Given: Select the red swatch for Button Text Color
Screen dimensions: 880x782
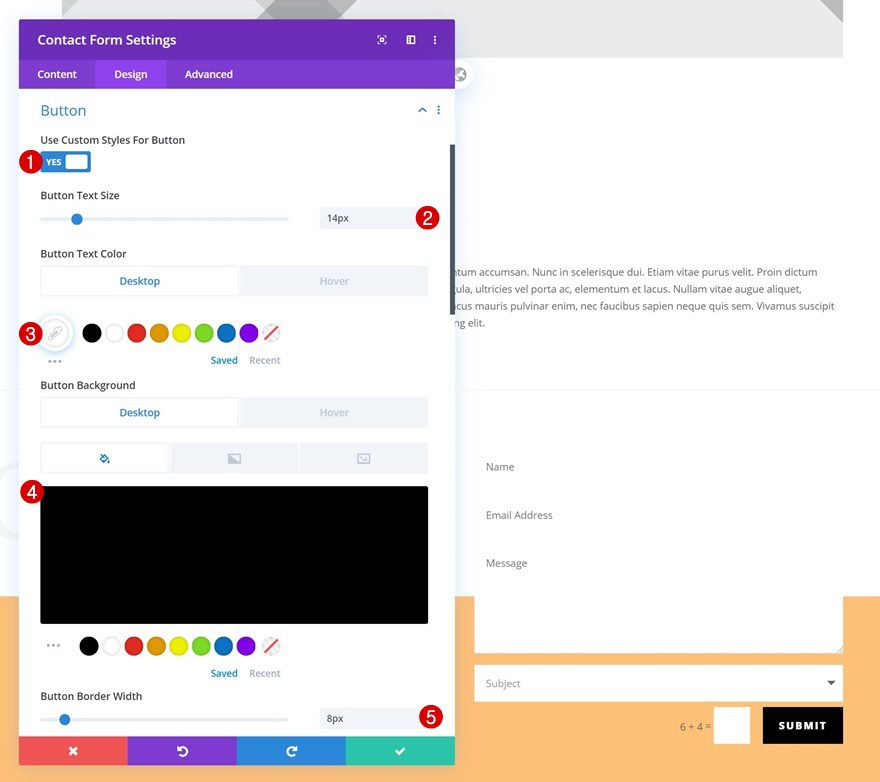Looking at the screenshot, I should [x=136, y=332].
